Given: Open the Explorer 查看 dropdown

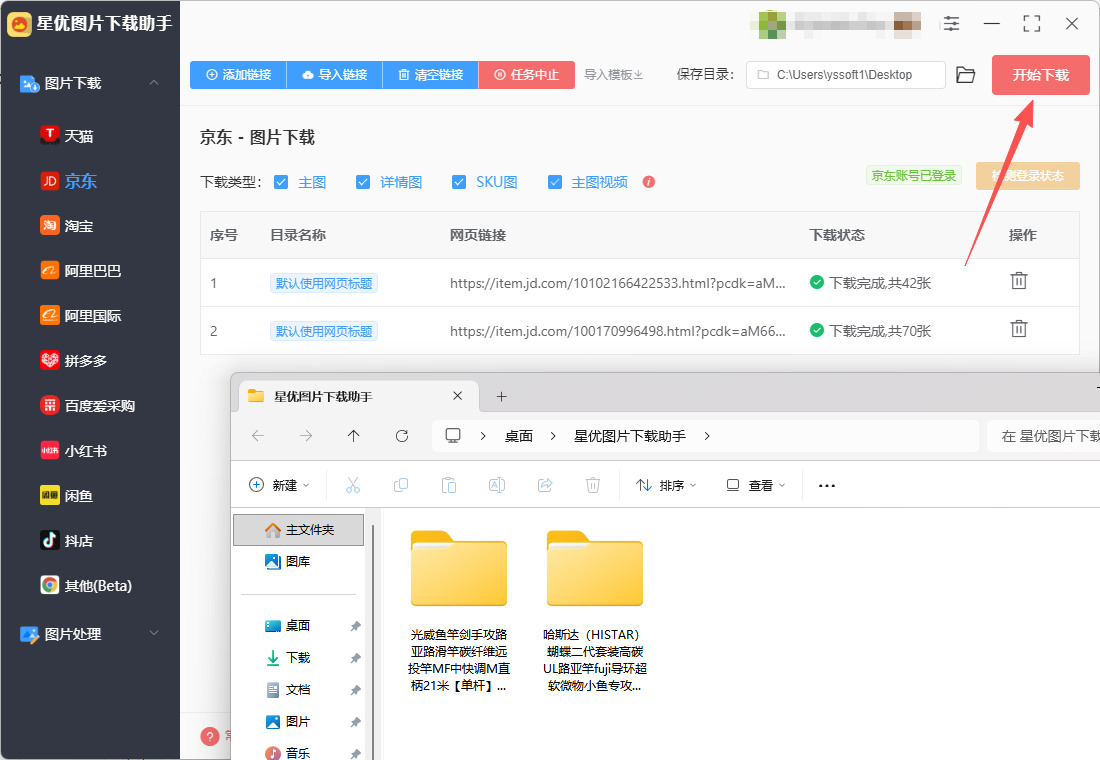Looking at the screenshot, I should tap(756, 485).
